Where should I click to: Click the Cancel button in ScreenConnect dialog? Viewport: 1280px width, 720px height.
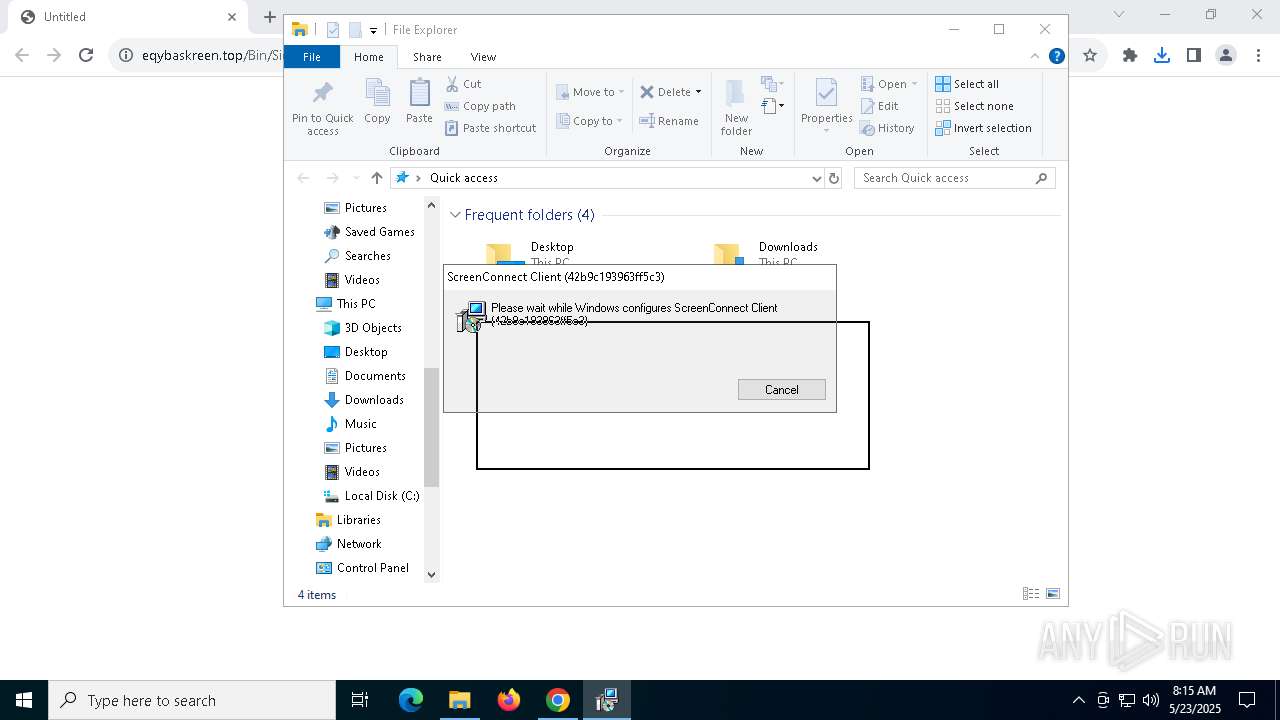coord(782,390)
